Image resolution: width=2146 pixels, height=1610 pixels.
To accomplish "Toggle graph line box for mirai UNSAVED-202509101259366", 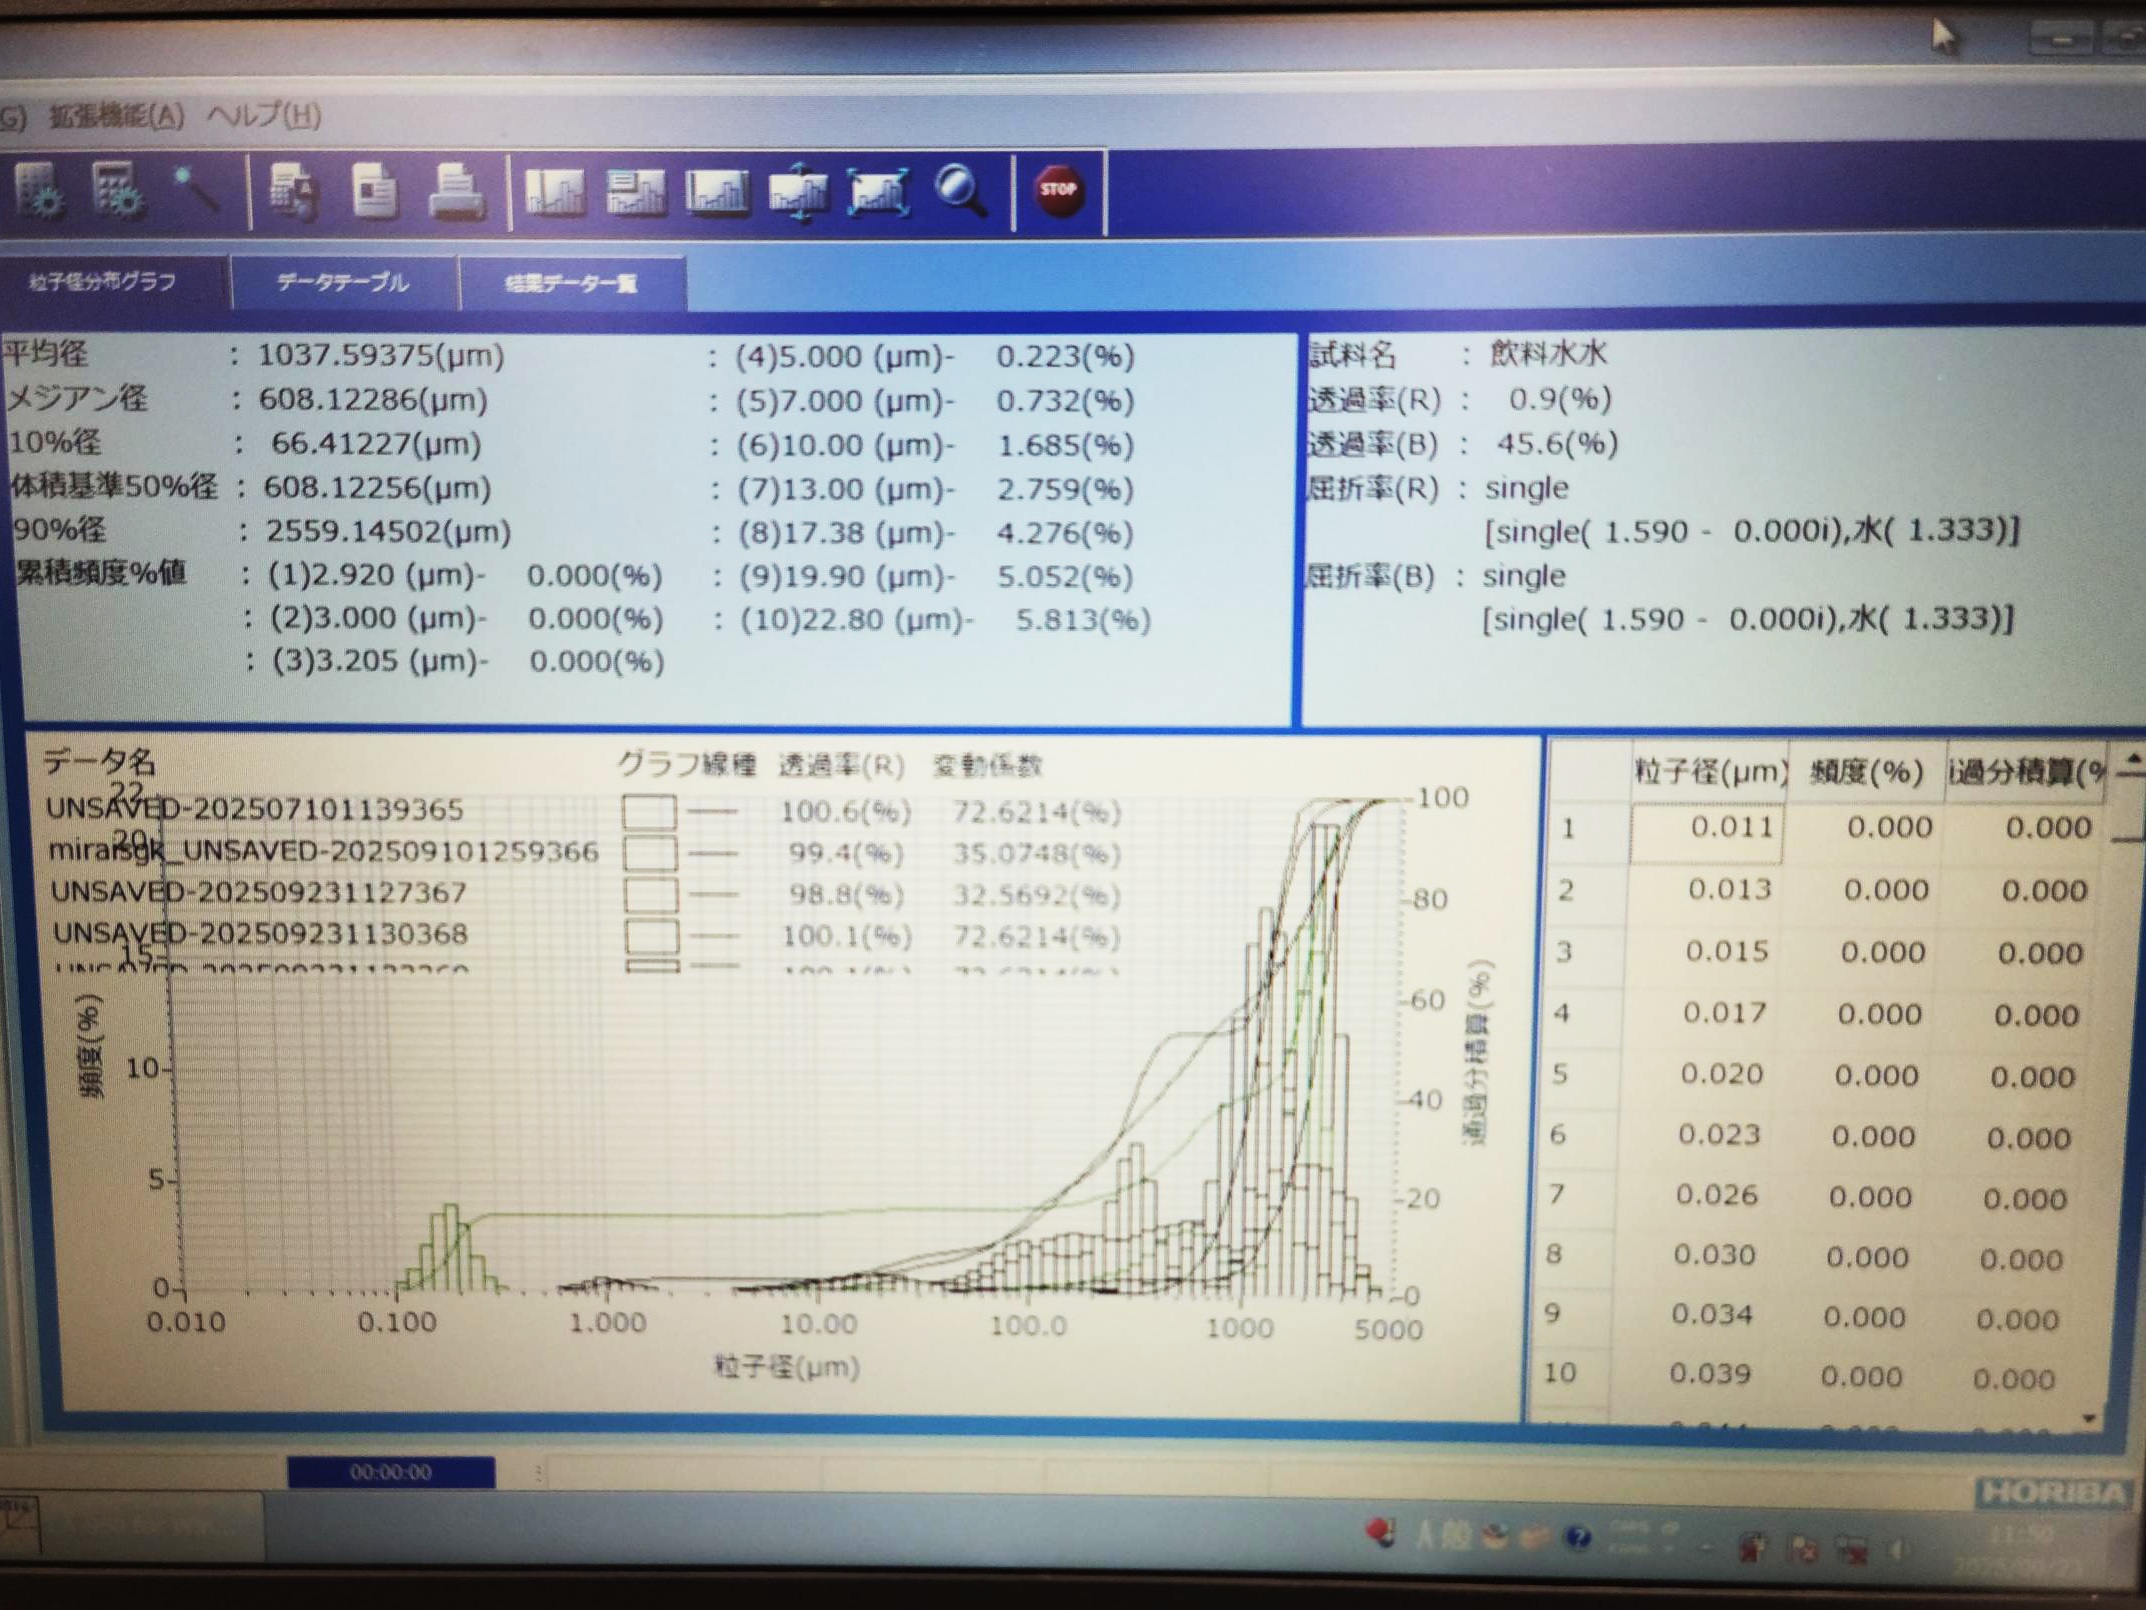I will [x=650, y=853].
